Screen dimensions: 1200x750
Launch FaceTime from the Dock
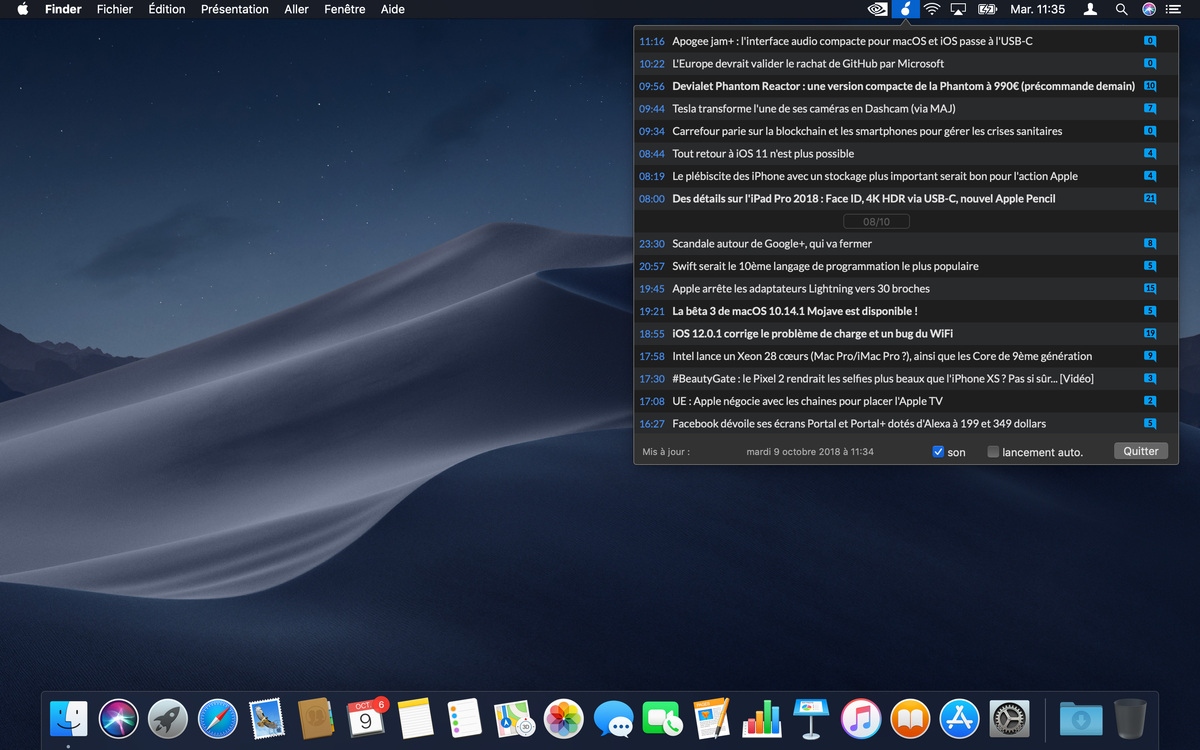[x=663, y=719]
